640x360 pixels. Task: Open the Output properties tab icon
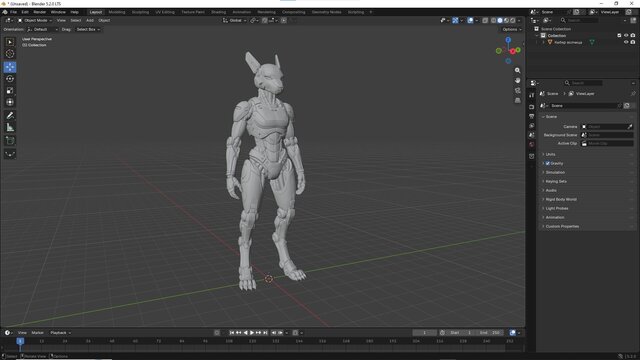531,116
